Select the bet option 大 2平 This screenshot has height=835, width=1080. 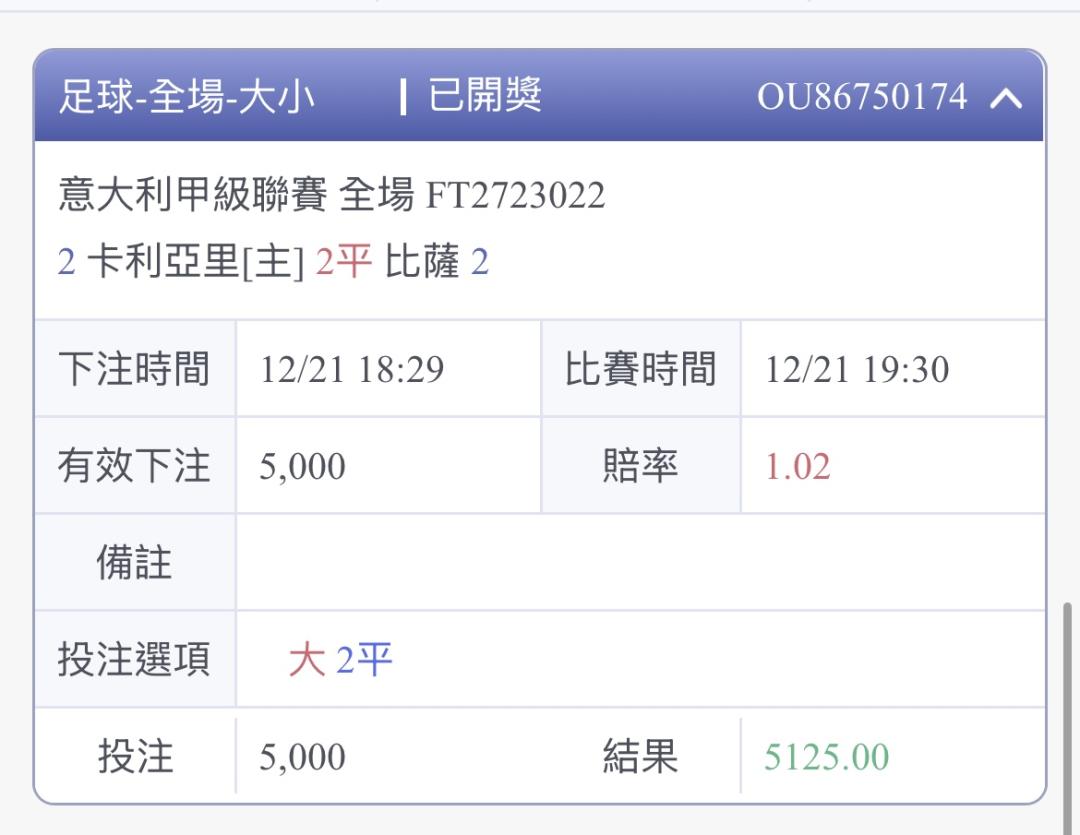click(x=340, y=660)
